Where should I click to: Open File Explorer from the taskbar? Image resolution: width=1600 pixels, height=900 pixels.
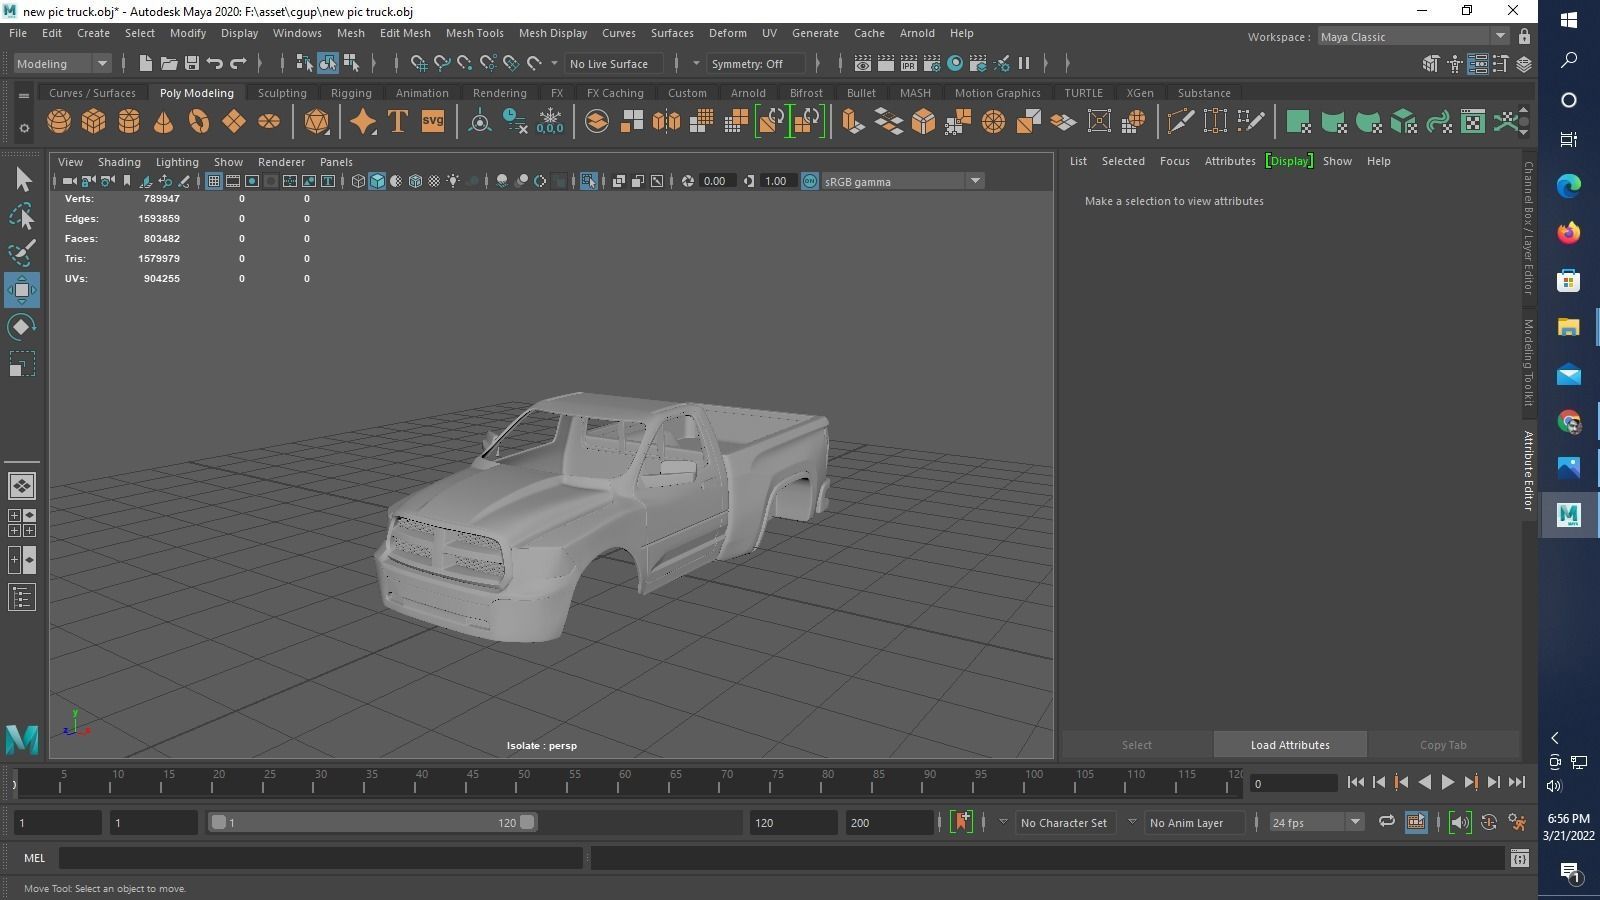click(1568, 327)
